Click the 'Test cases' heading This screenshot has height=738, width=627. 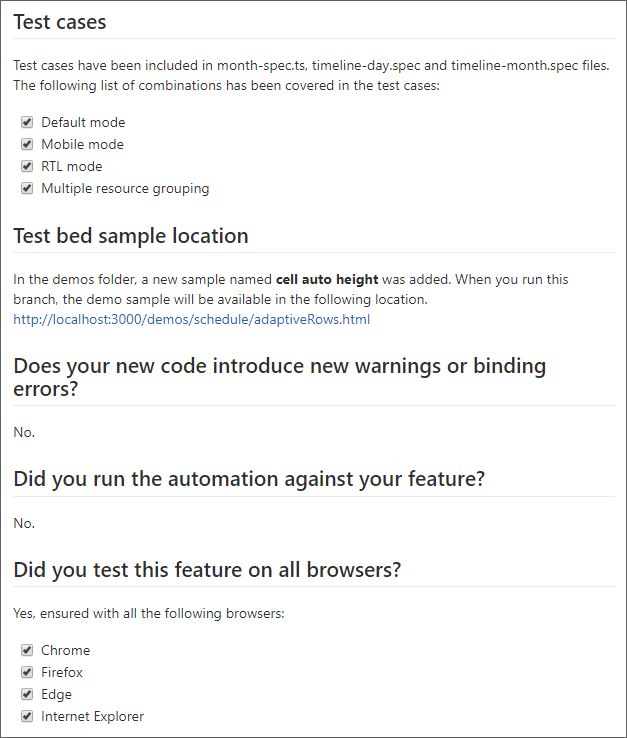[60, 22]
